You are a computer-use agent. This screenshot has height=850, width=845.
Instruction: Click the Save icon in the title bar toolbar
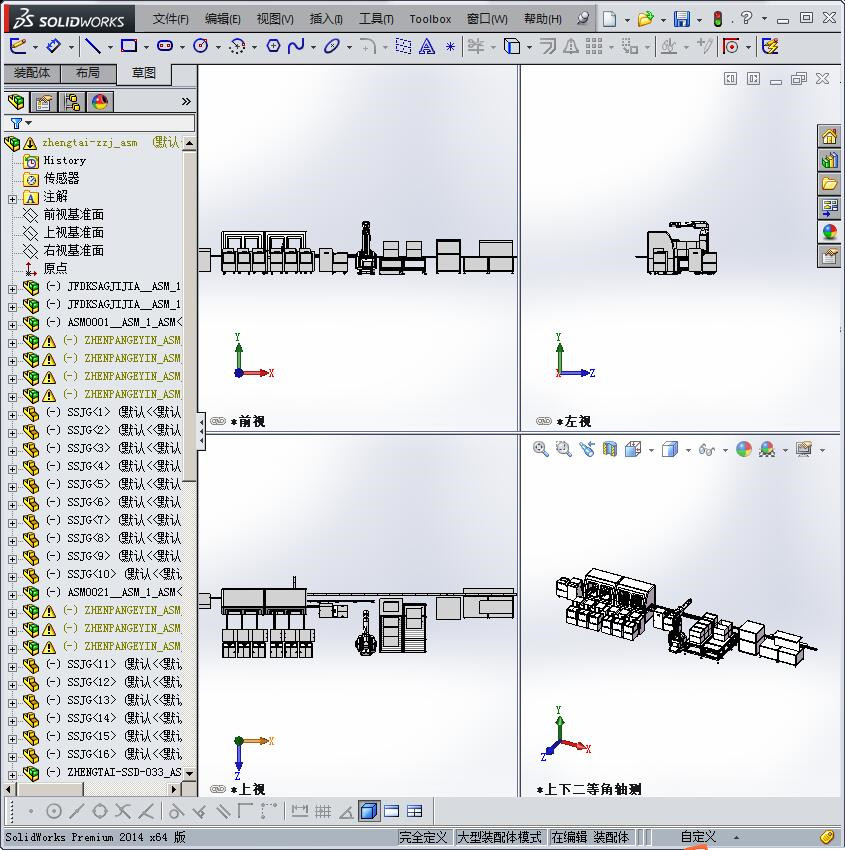(x=682, y=20)
